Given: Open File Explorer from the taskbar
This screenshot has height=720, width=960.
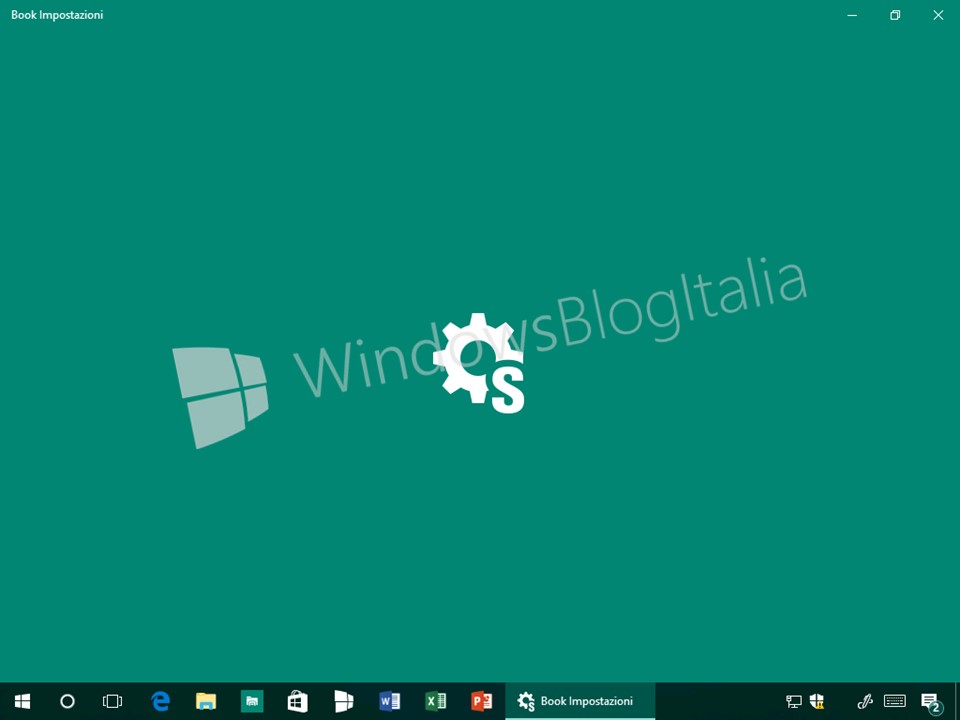Looking at the screenshot, I should [206, 701].
